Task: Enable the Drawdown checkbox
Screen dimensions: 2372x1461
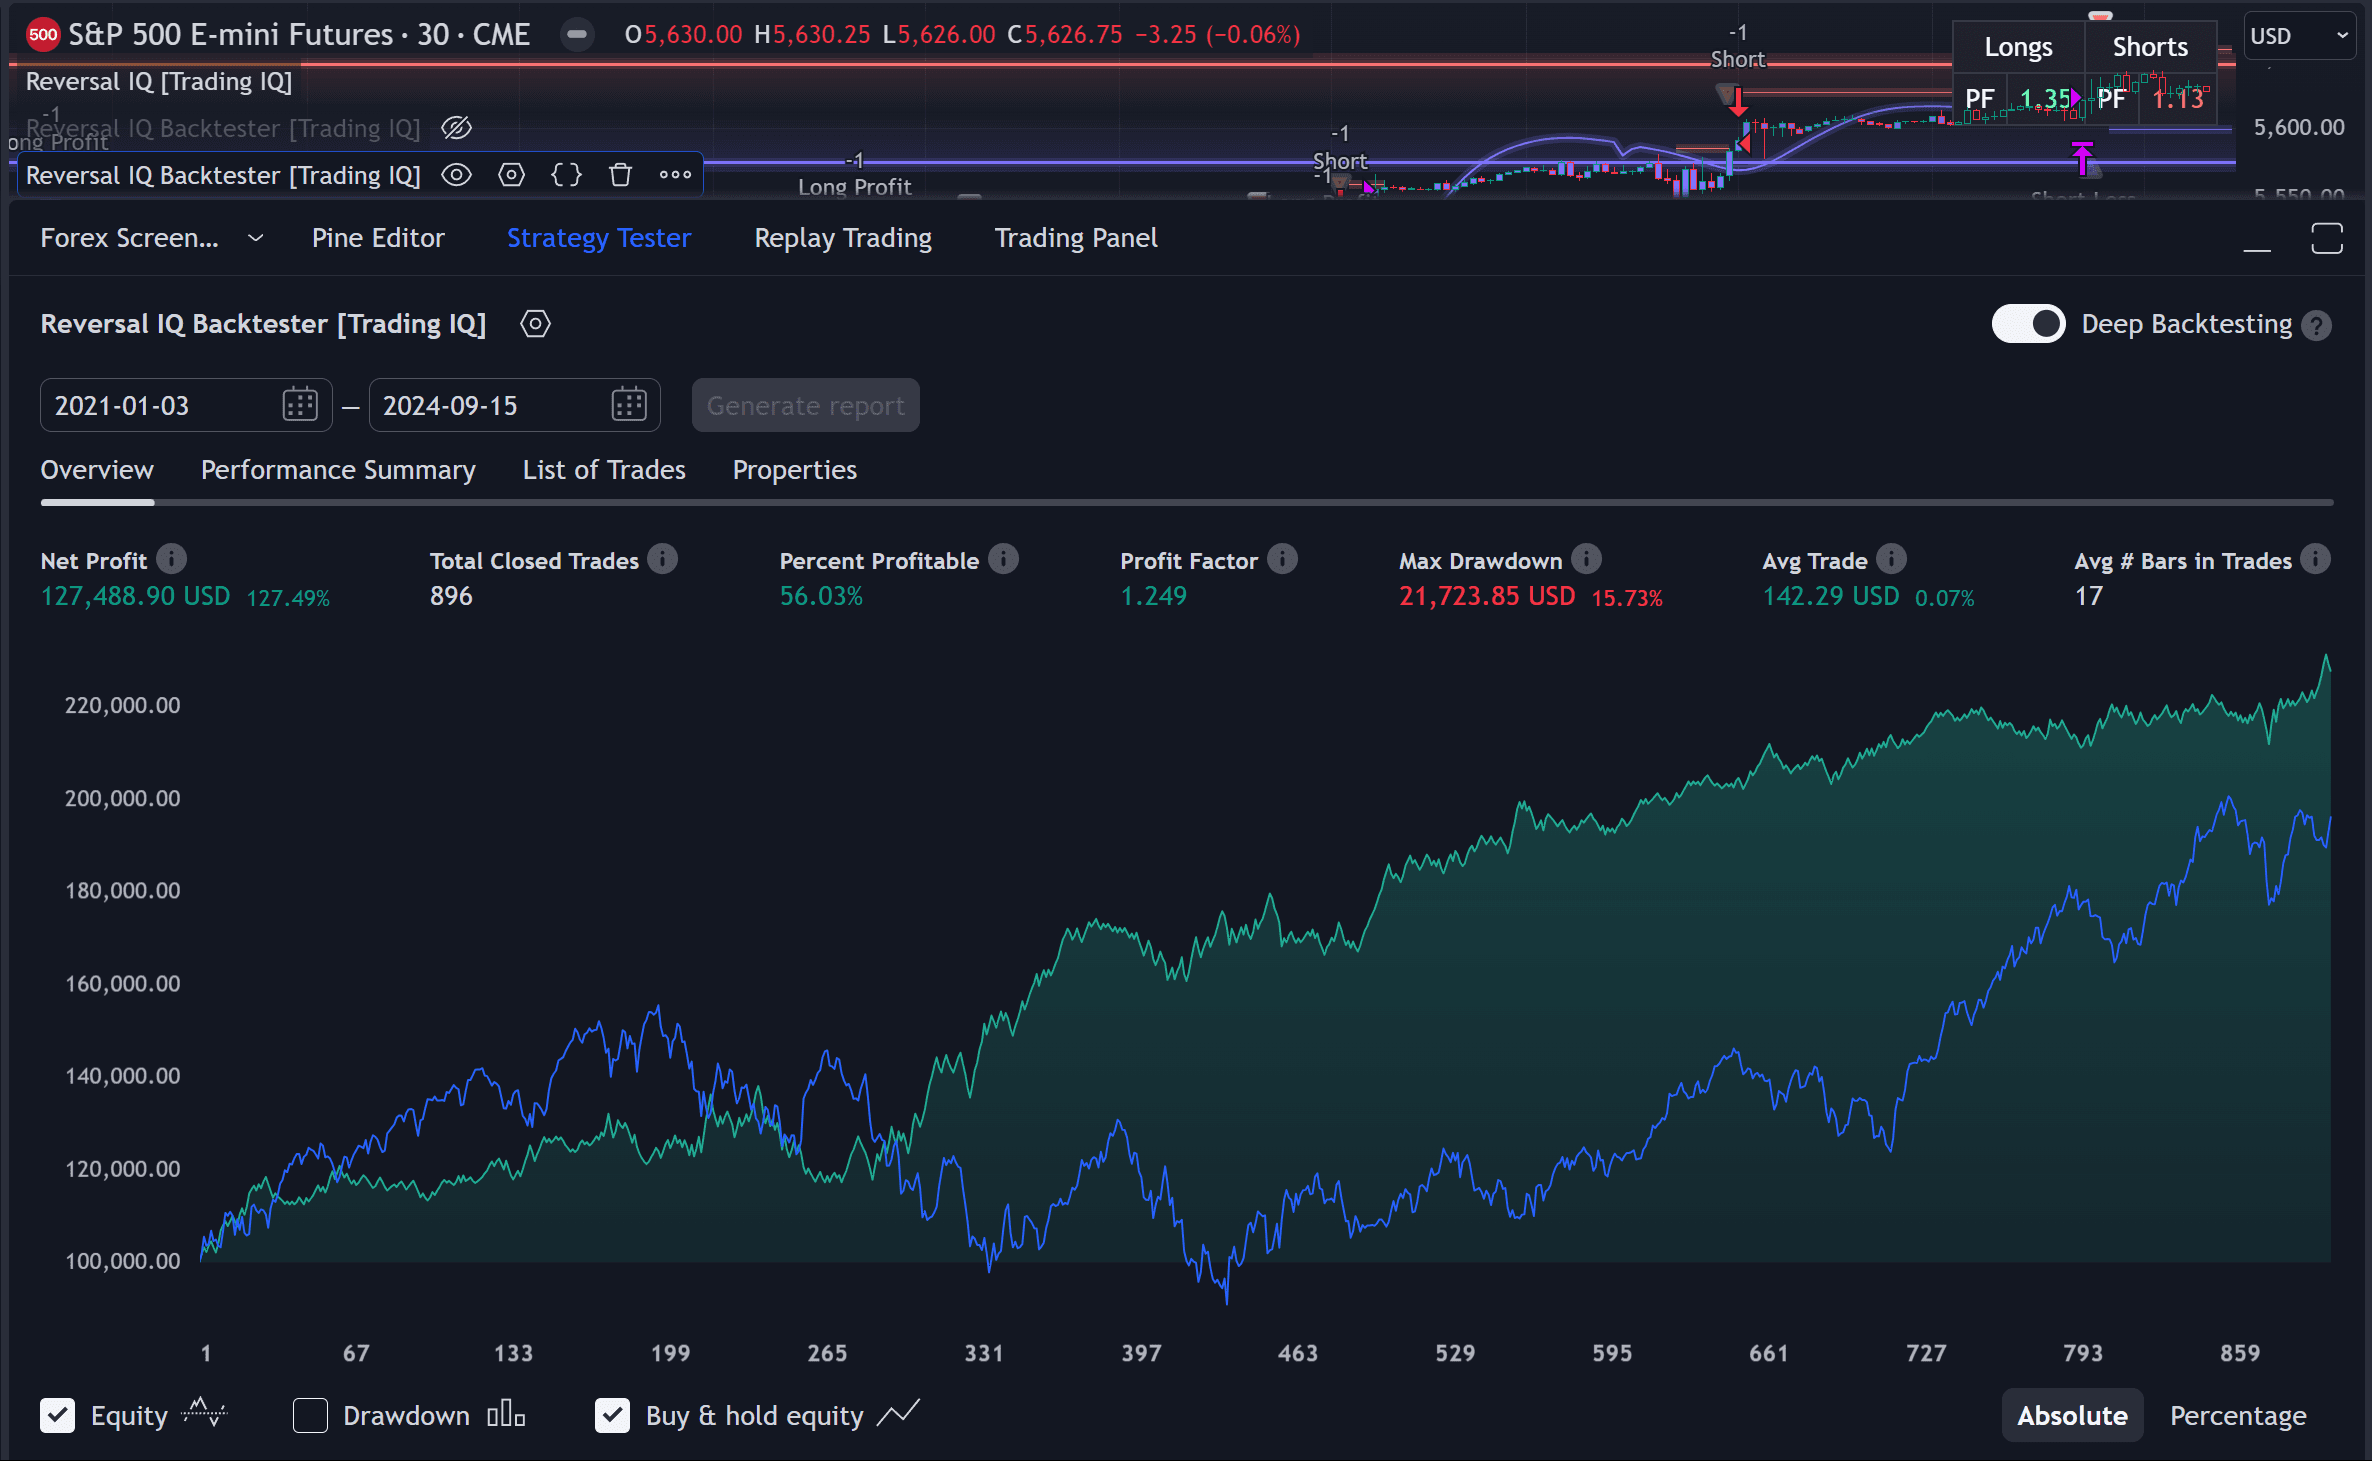Action: point(310,1416)
